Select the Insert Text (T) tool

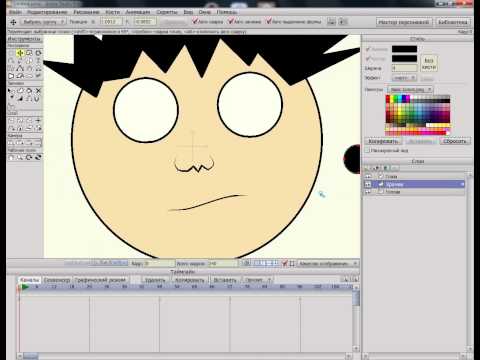(x=38, y=61)
